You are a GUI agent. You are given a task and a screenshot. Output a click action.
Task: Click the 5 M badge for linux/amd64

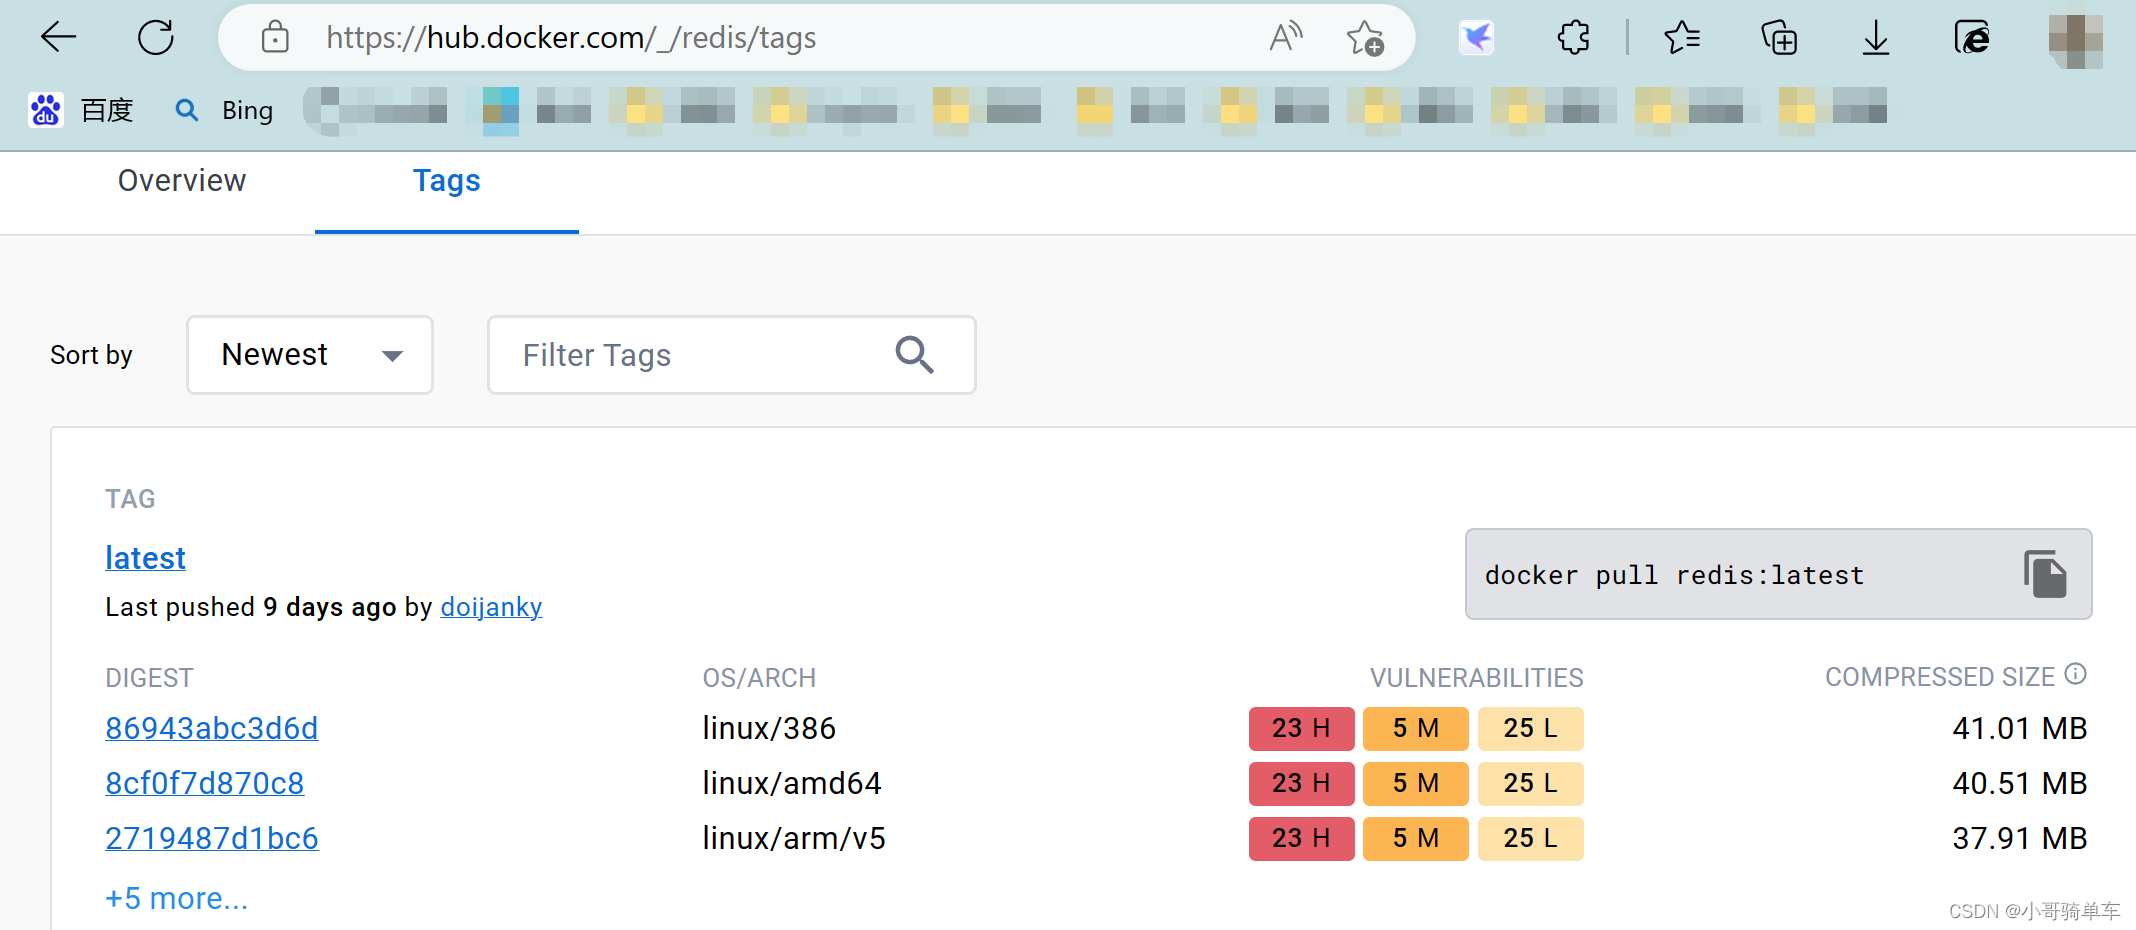click(1416, 783)
